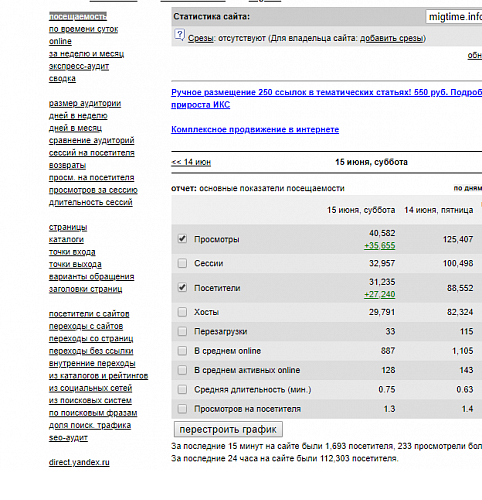Open точки входа report
The width and height of the screenshot is (482, 500).
pos(72,252)
